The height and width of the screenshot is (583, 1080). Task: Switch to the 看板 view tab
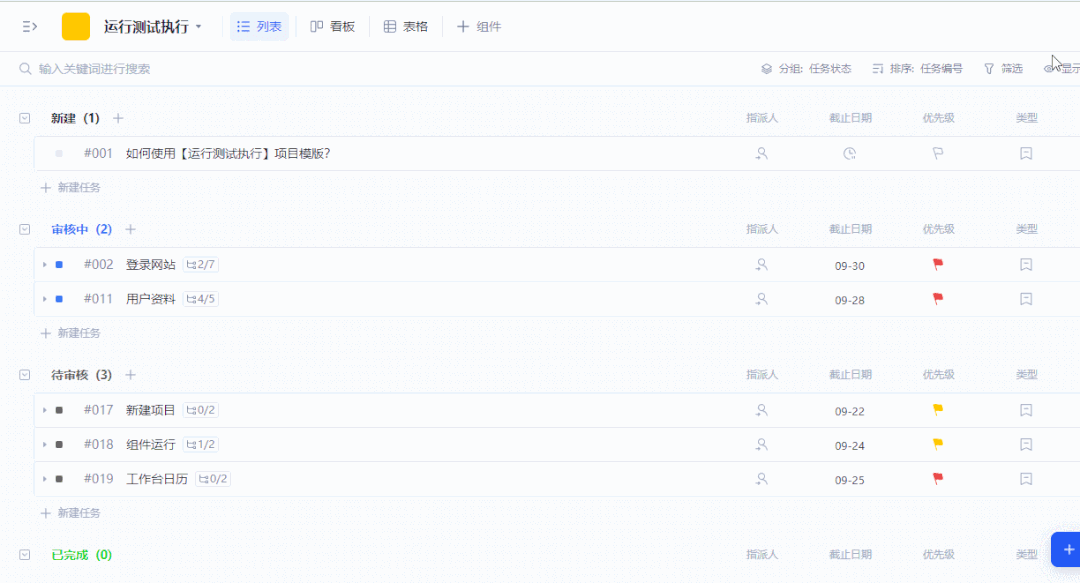(x=332, y=26)
